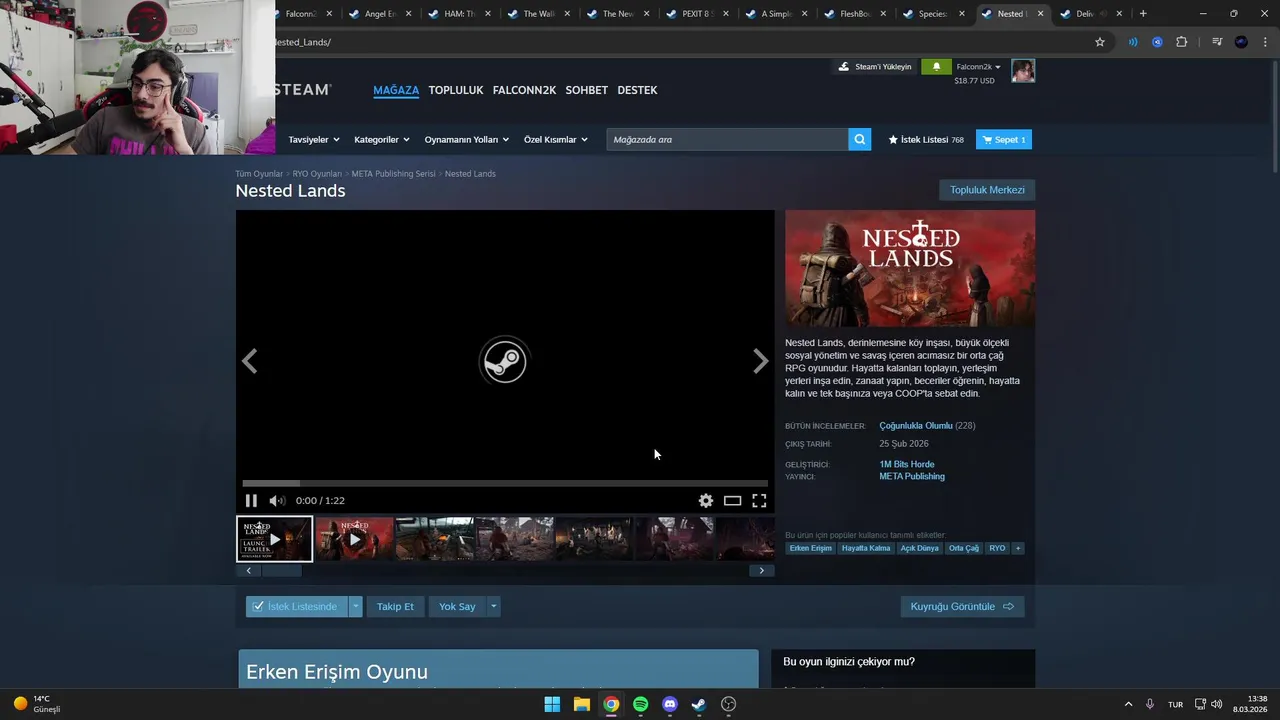Expand Kategoriler menu
The image size is (1280, 720).
point(381,139)
